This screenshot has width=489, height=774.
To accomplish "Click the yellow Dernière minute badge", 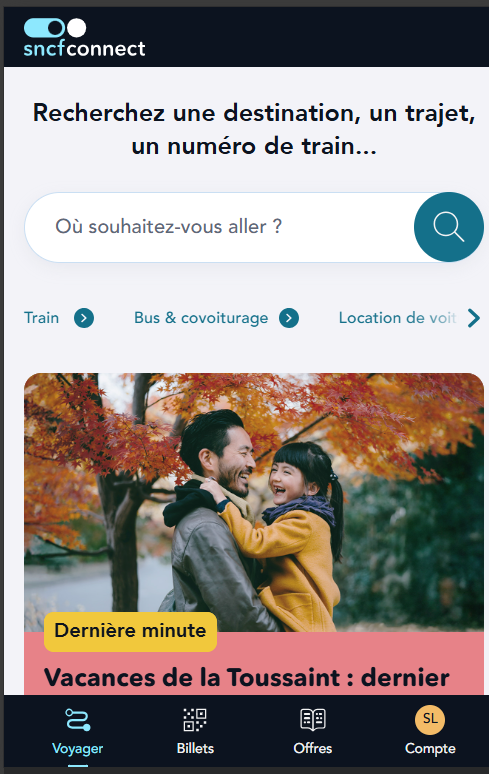I will 130,632.
